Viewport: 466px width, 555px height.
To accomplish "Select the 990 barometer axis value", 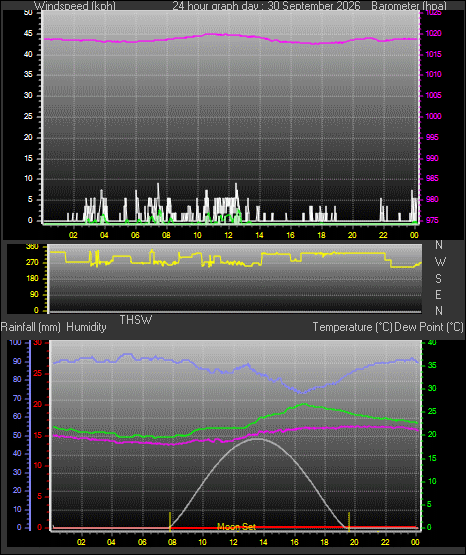I will [x=432, y=158].
